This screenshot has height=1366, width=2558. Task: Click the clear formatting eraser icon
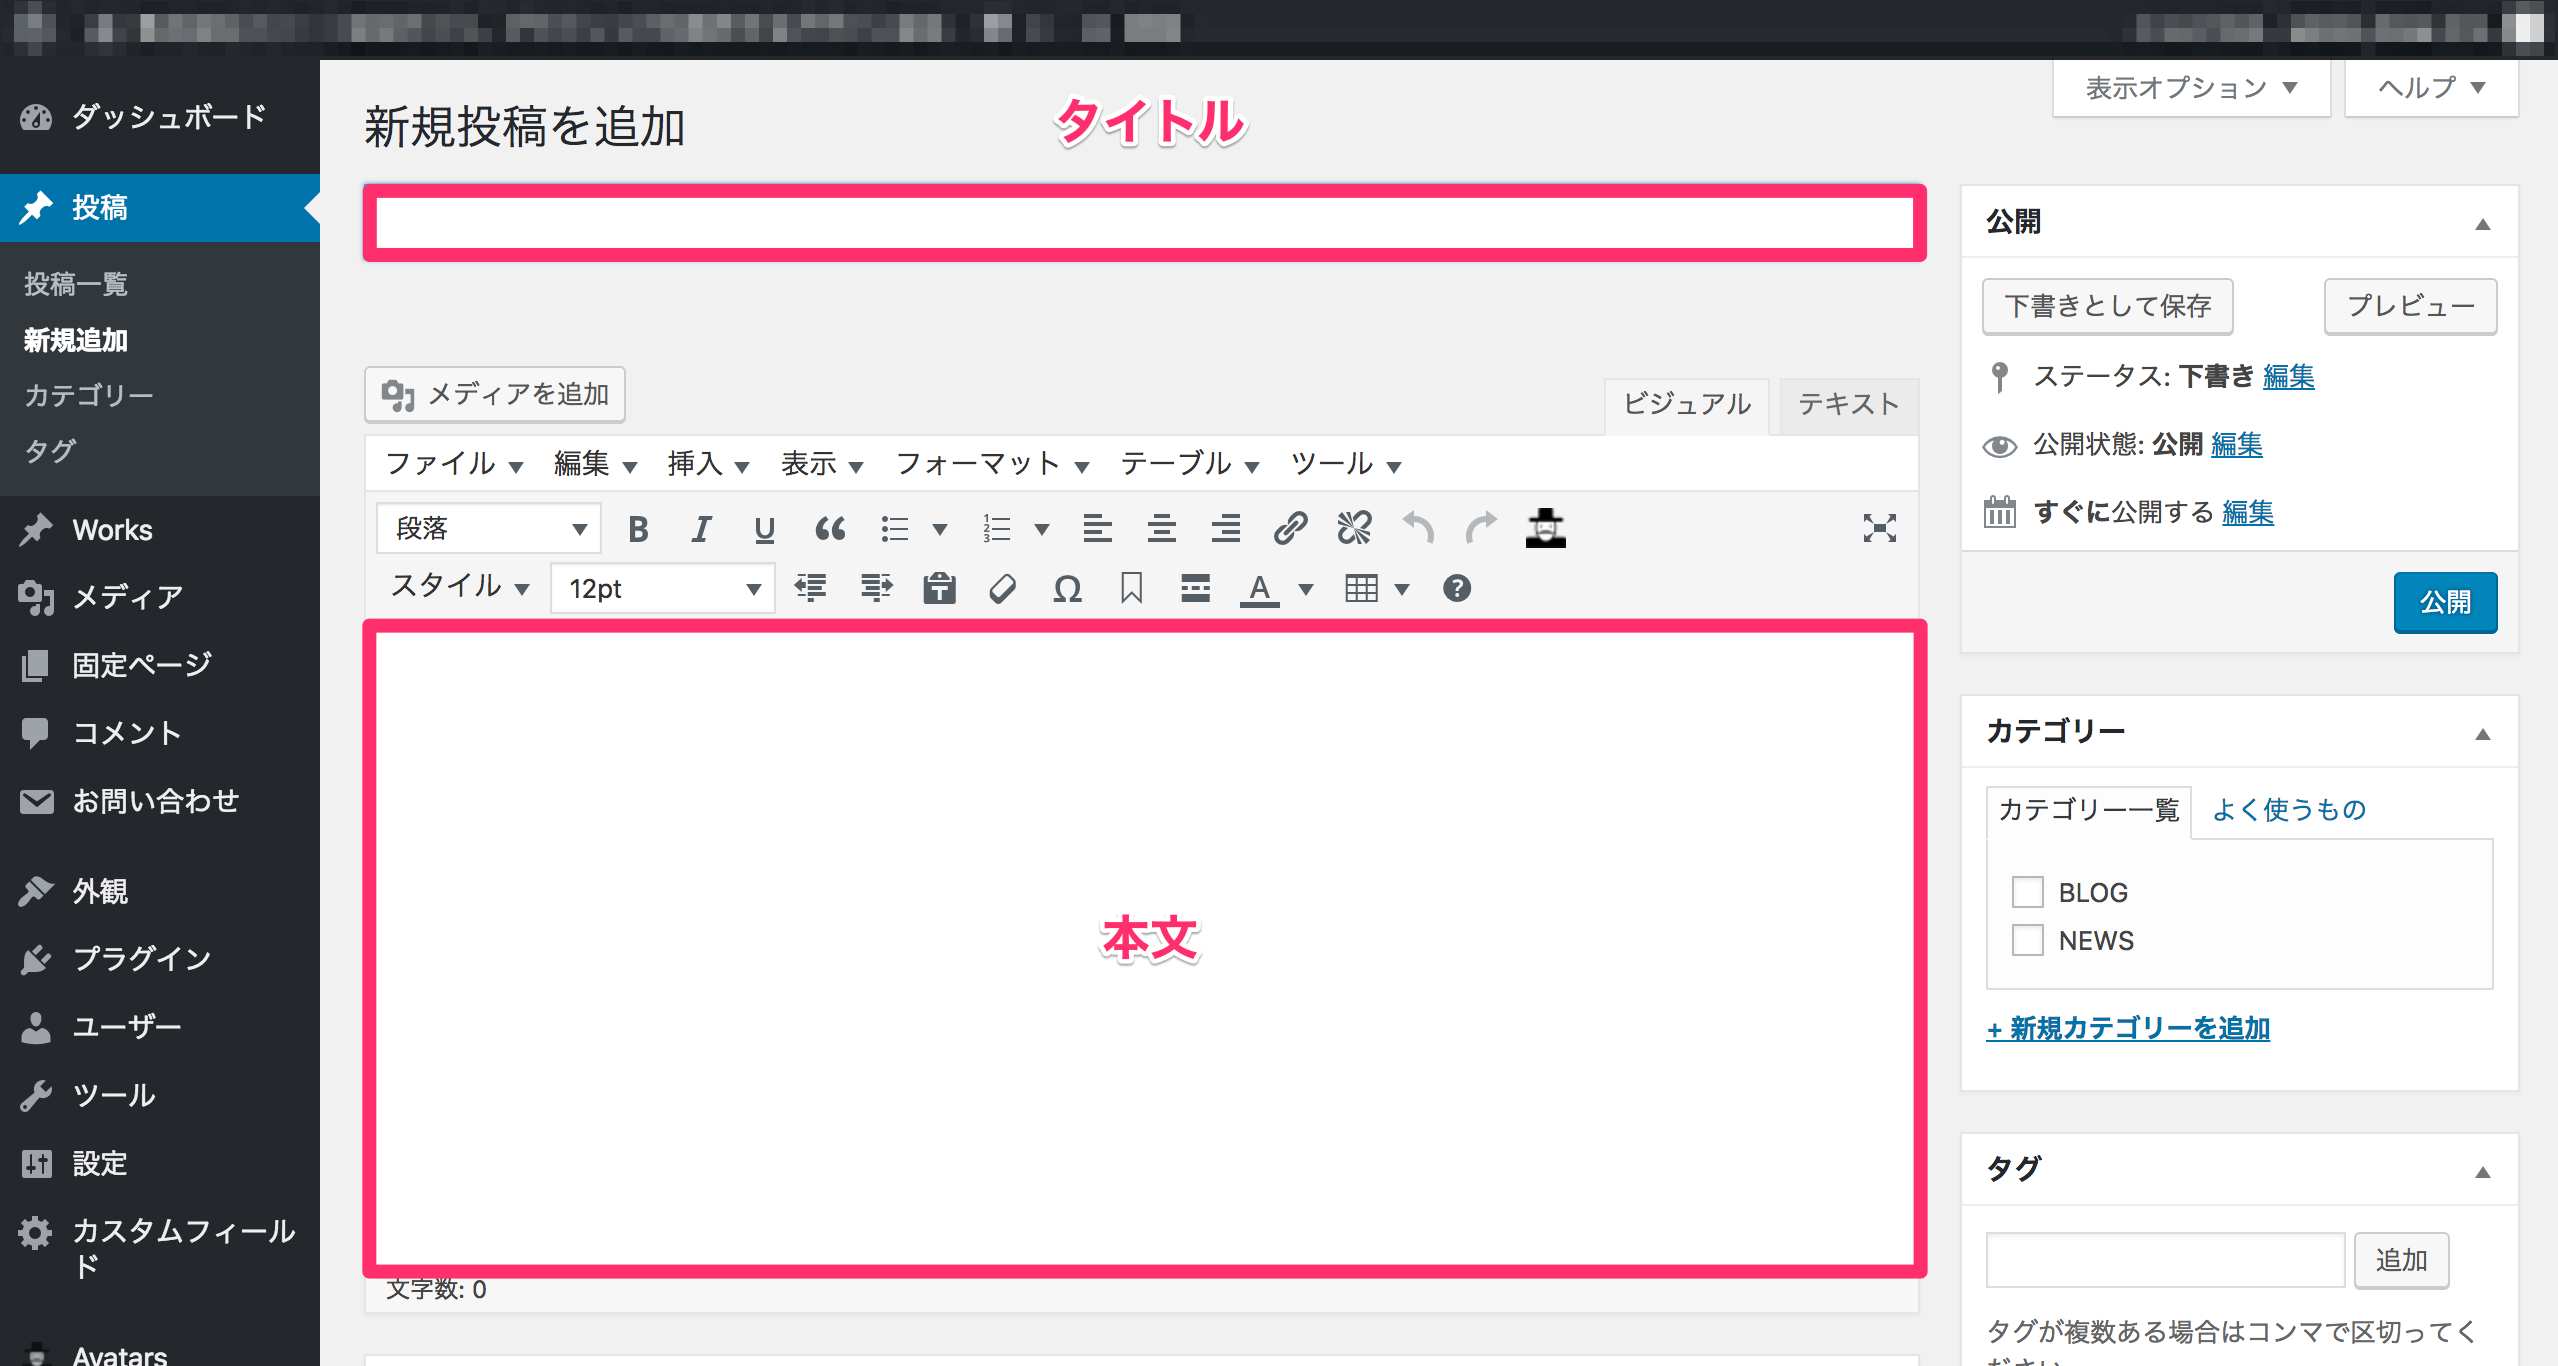pos(1003,589)
